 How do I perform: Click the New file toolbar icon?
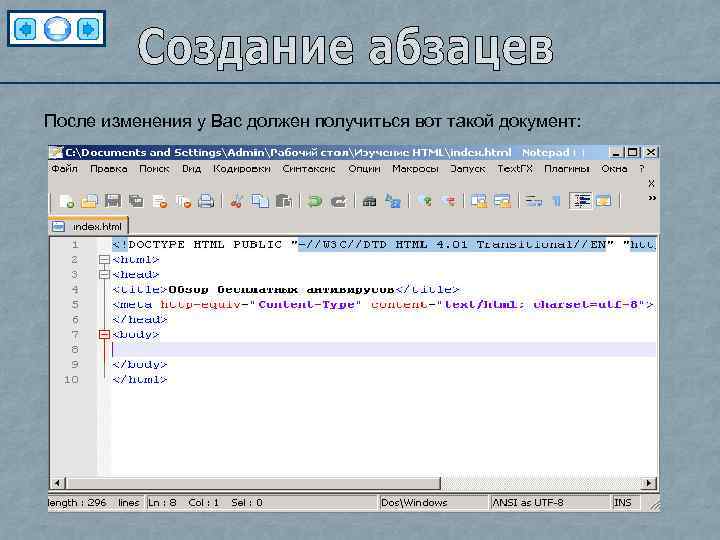pyautogui.click(x=67, y=201)
